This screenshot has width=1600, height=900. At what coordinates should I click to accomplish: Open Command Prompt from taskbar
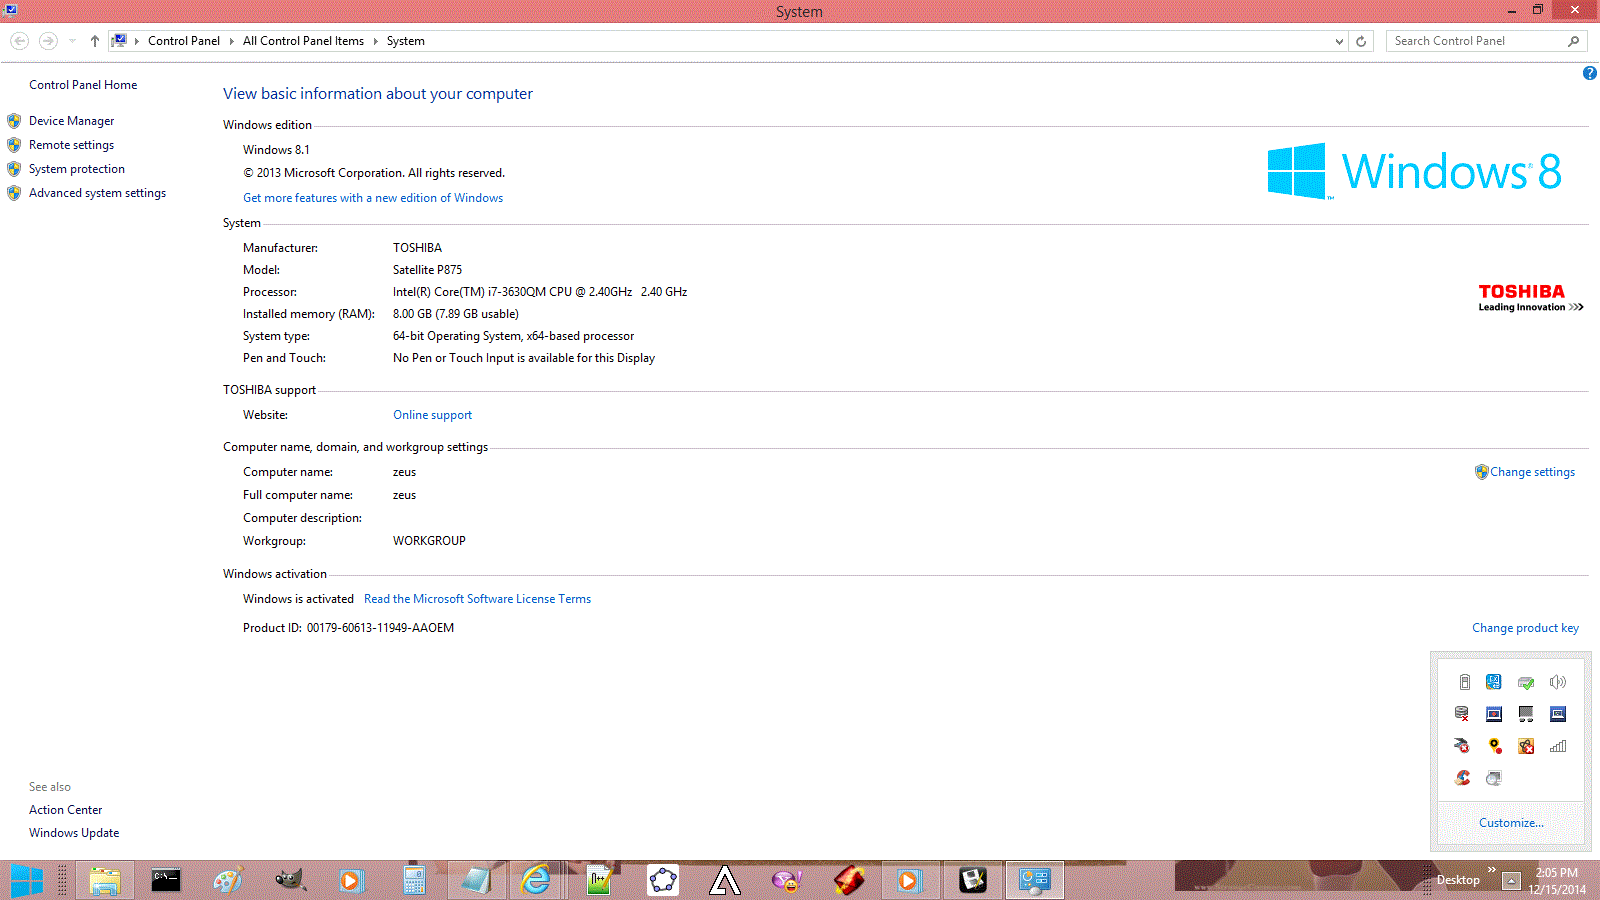[166, 881]
